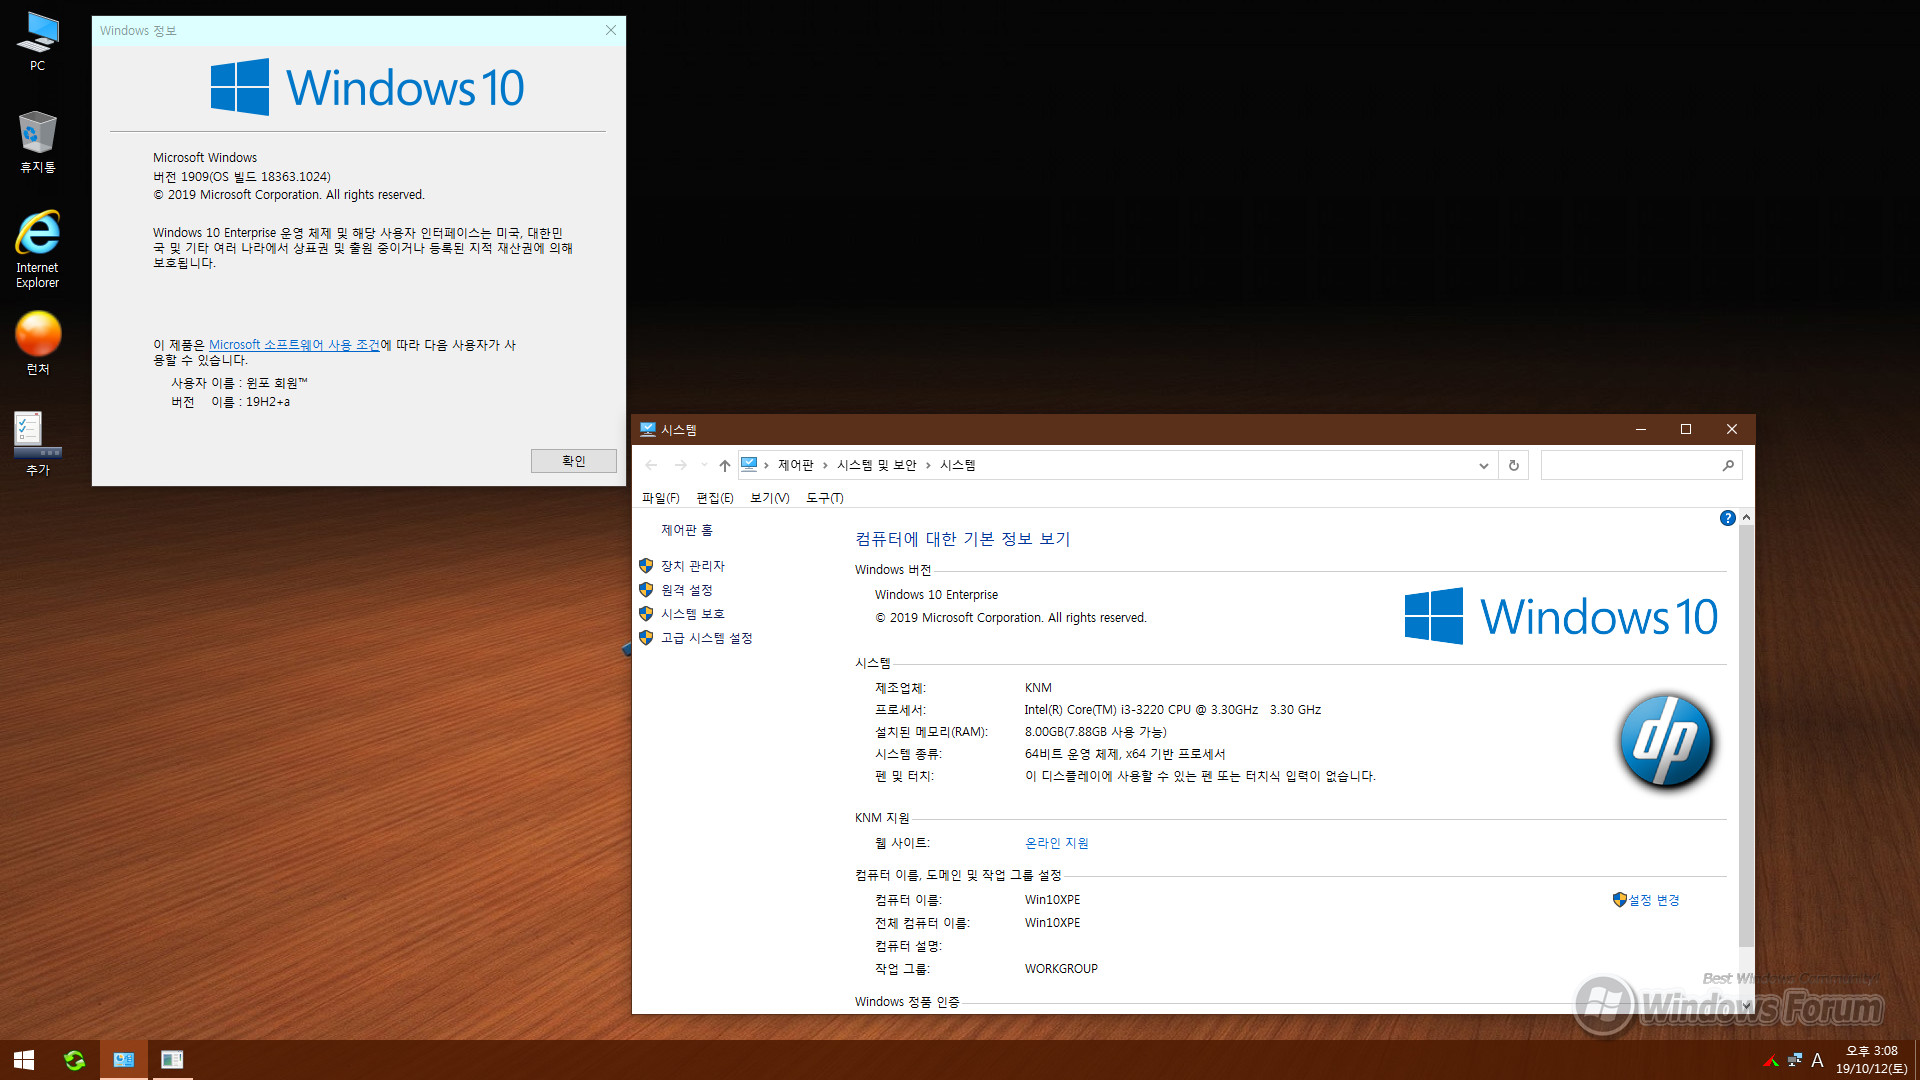Click the WORKGROUP value text
Viewport: 1920px width, 1080px height.
1061,969
